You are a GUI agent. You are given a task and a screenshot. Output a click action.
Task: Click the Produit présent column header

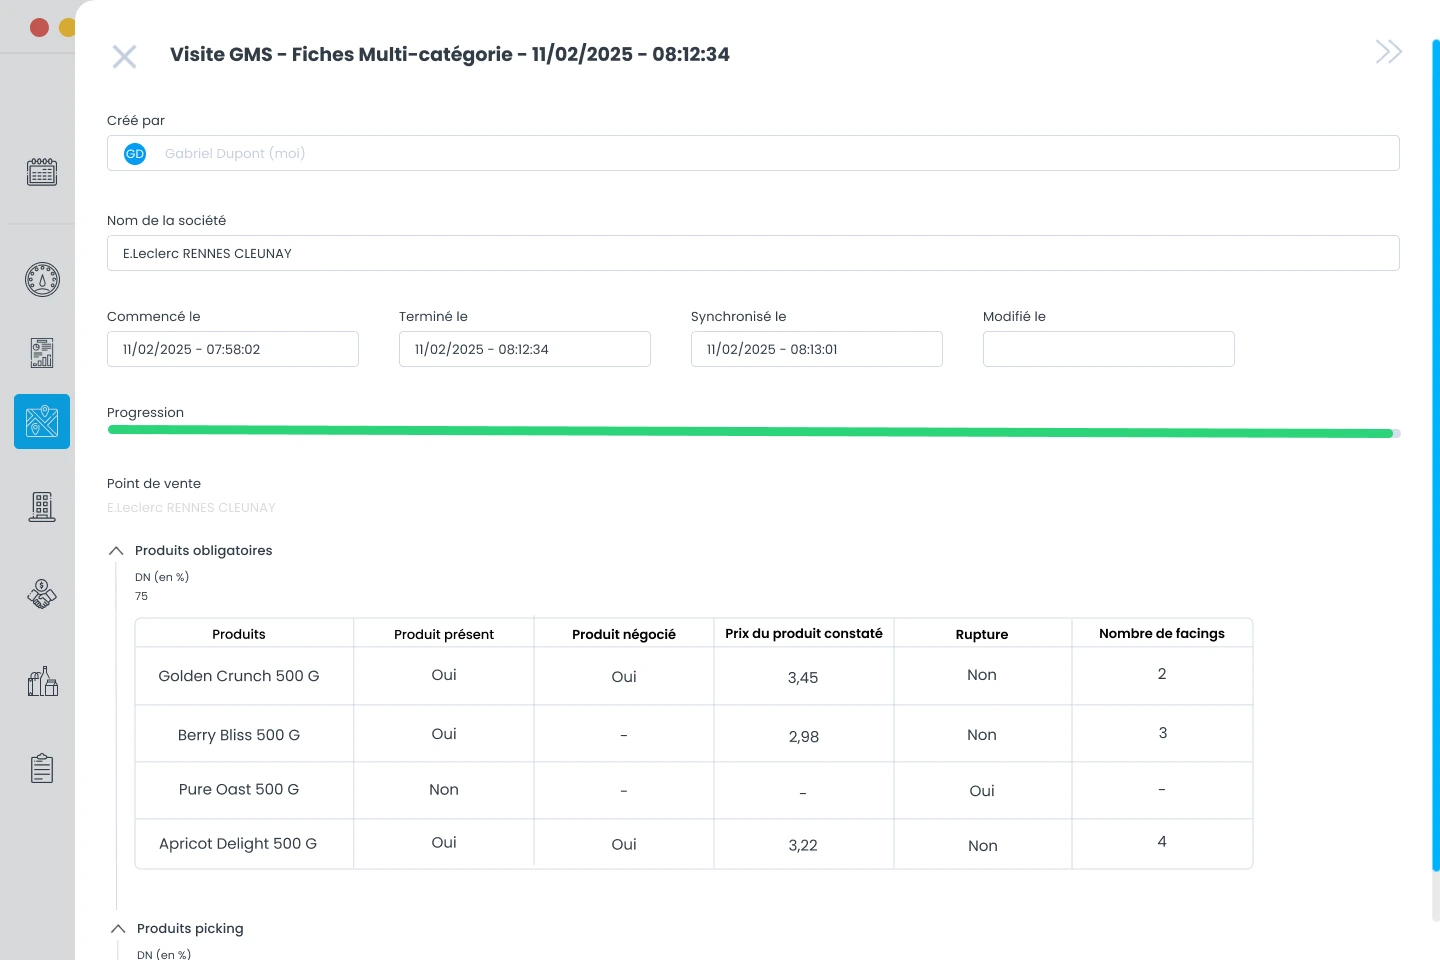coord(444,634)
